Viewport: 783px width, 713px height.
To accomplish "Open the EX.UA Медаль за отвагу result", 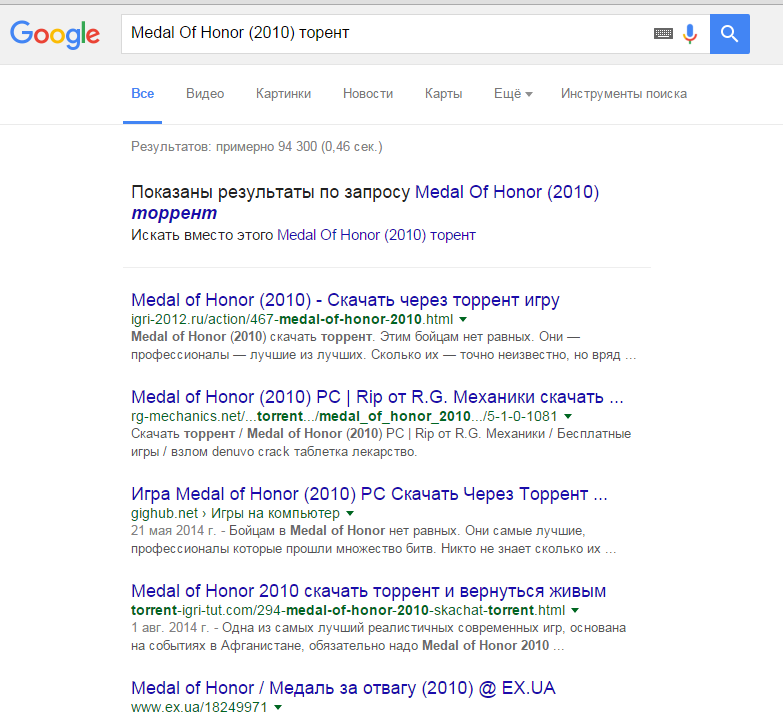I will click(343, 688).
